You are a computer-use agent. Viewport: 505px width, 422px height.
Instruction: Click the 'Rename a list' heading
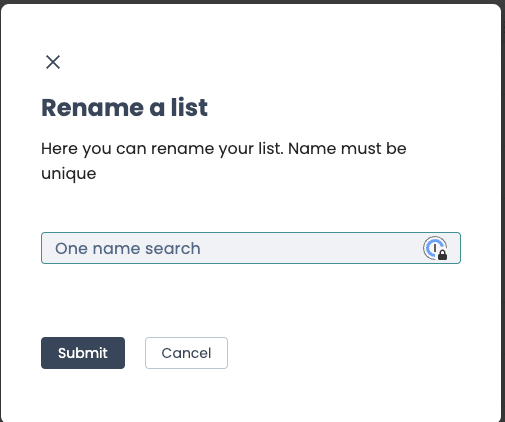click(124, 108)
